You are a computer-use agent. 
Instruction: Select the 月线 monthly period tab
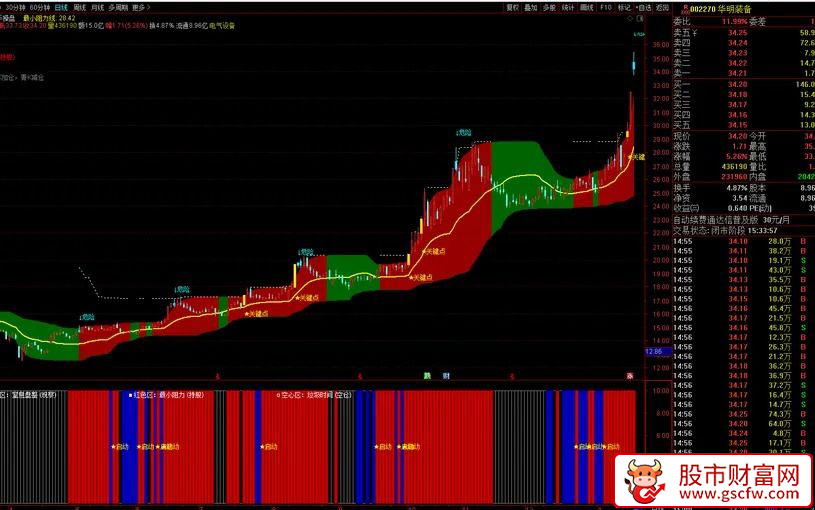[x=98, y=8]
